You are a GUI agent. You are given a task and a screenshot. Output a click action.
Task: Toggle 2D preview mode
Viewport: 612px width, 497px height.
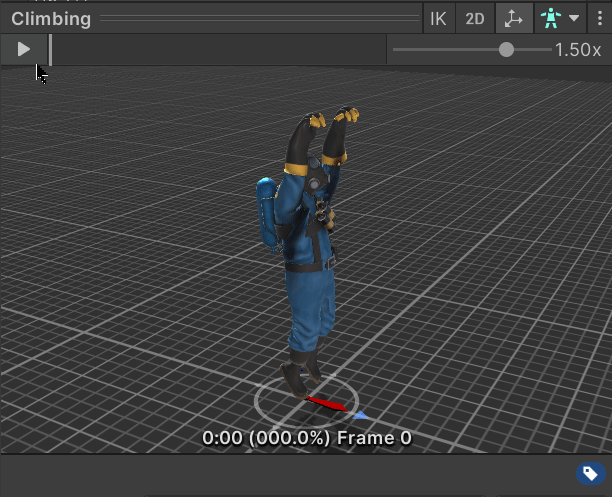pos(475,19)
